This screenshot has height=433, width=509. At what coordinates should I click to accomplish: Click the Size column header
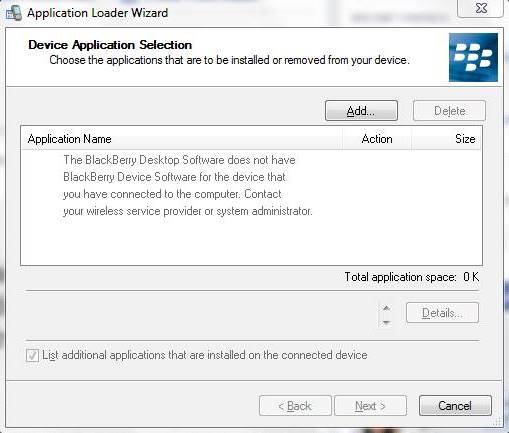(446, 139)
